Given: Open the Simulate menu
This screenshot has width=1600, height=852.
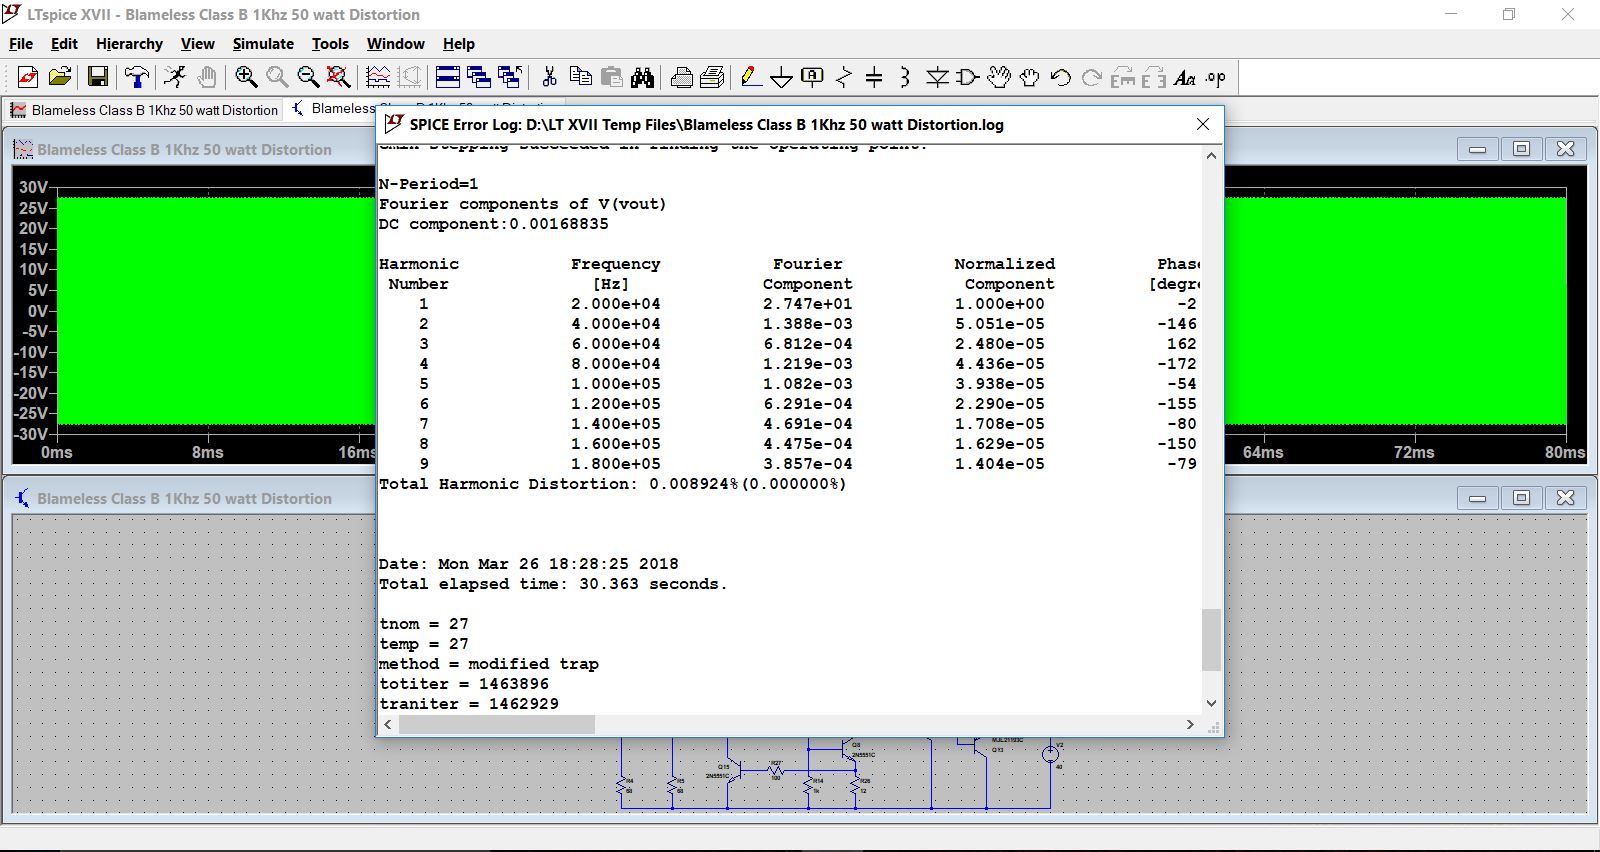Looking at the screenshot, I should (x=263, y=44).
